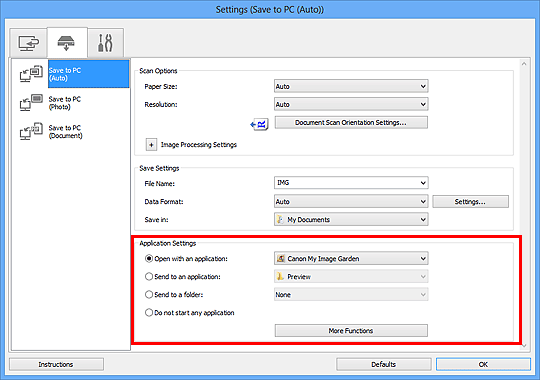Click the Defaults button

point(384,364)
